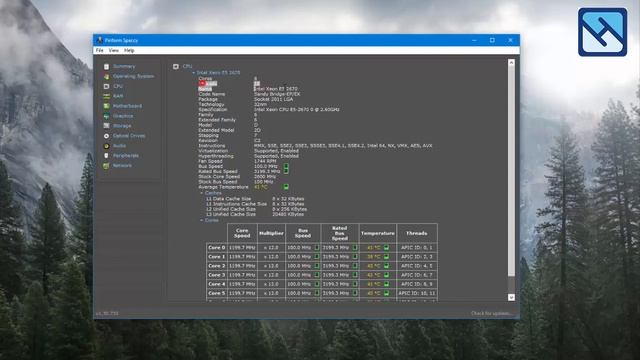Click the Multiplier column header
The height and width of the screenshot is (360, 640).
coord(271,233)
